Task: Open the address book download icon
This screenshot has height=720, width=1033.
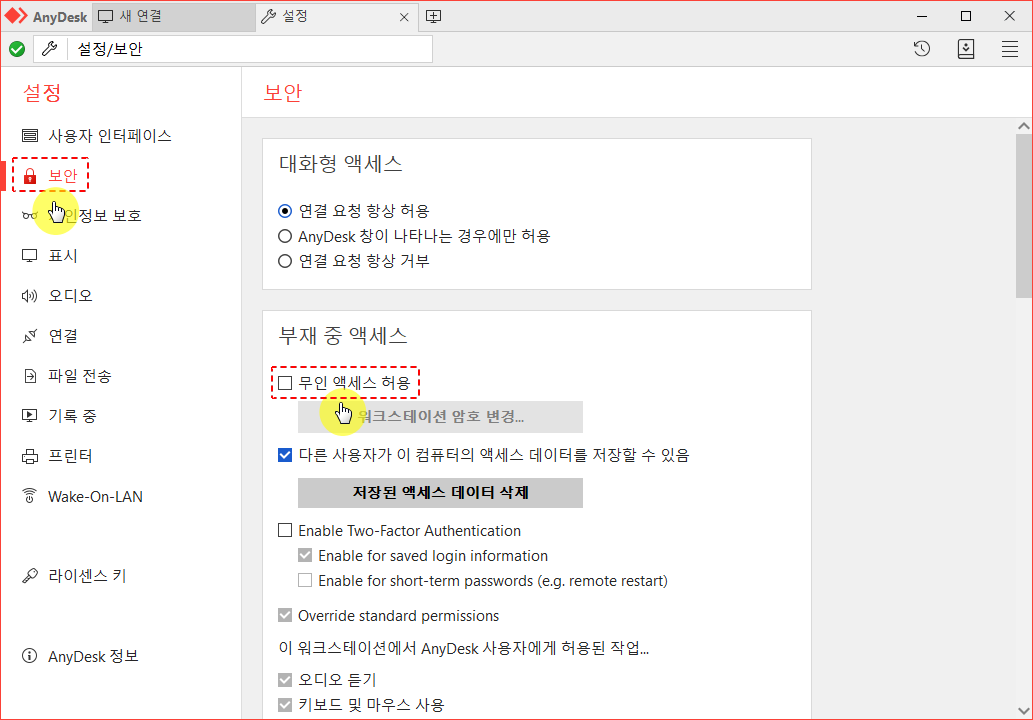Action: coord(966,49)
